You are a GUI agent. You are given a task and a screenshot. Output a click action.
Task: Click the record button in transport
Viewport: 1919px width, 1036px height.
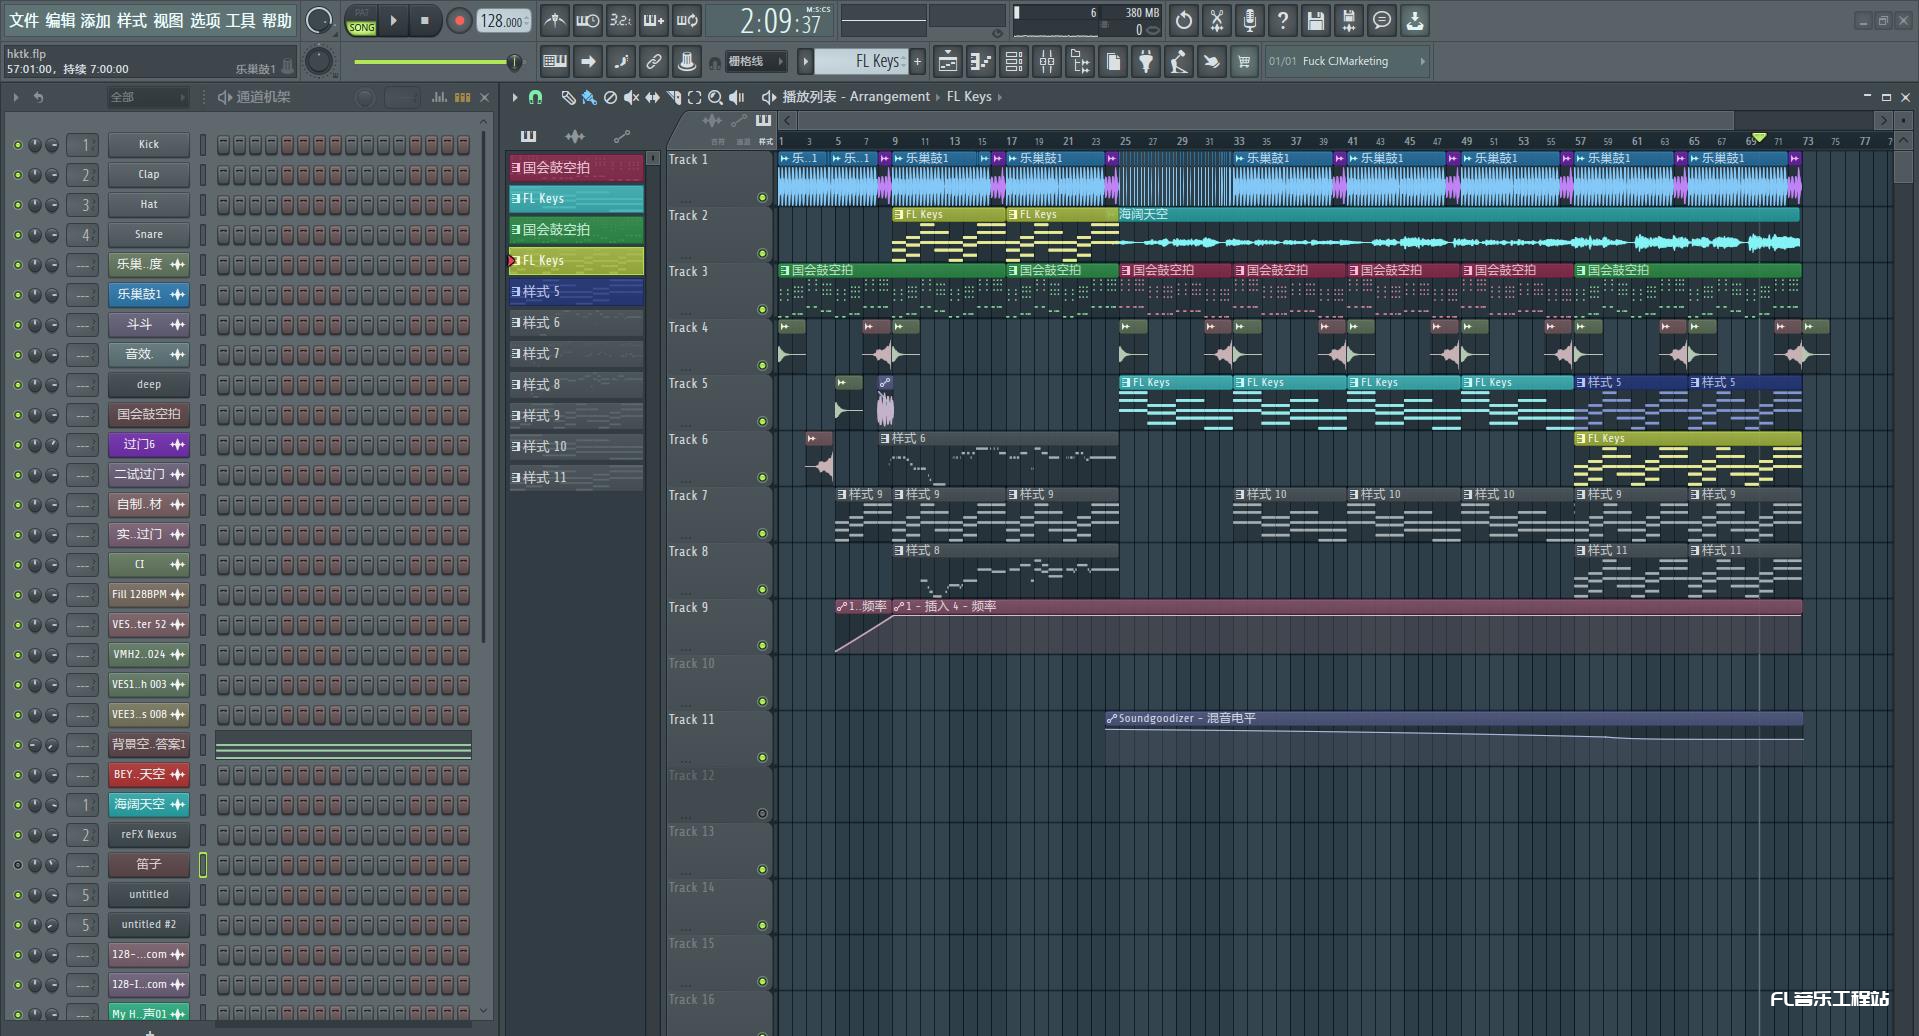tap(459, 21)
